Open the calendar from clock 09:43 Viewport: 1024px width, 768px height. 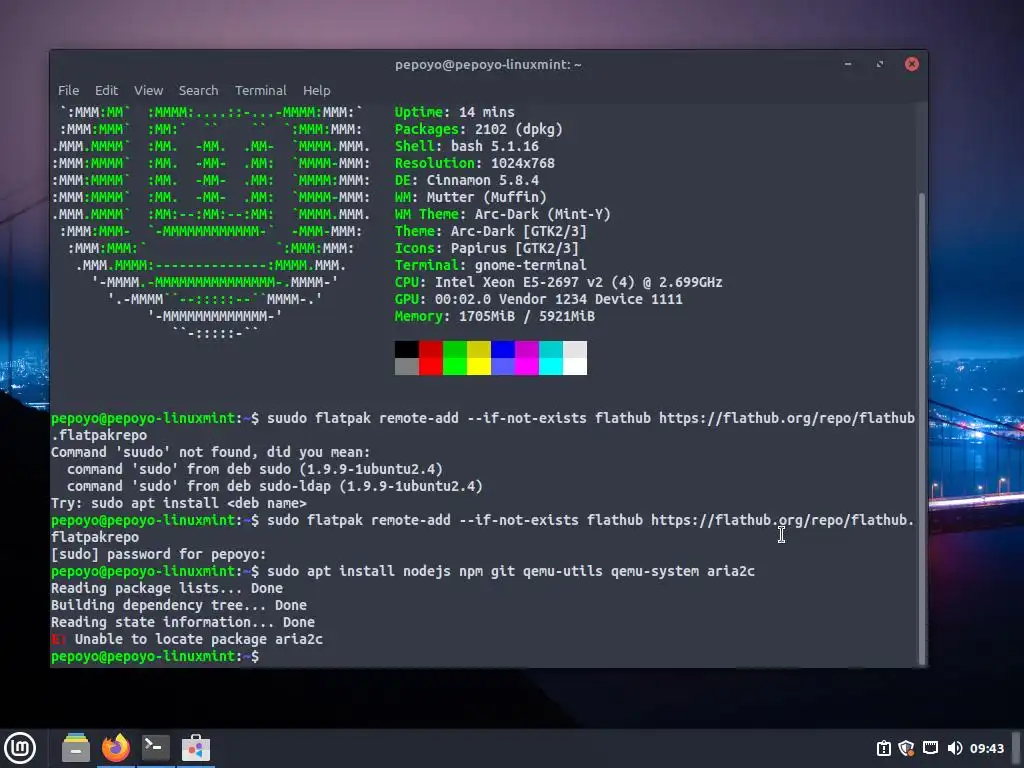tap(986, 748)
